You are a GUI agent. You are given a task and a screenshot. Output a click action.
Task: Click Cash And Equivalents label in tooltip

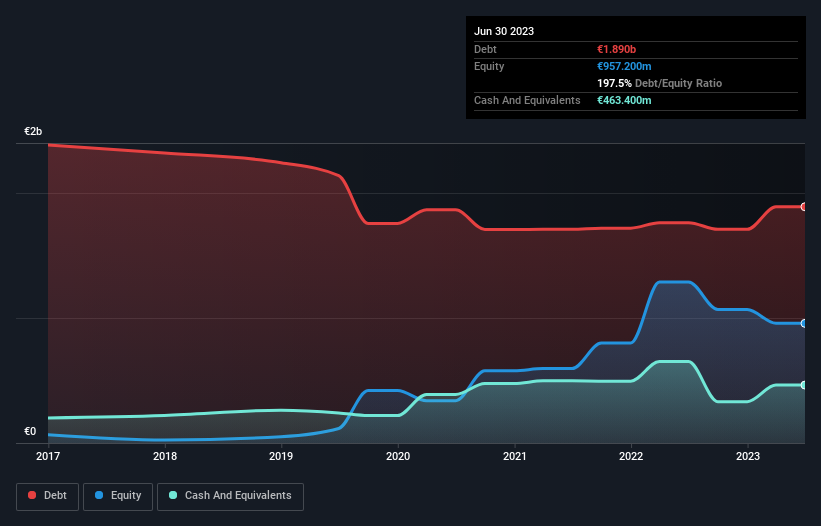(527, 100)
